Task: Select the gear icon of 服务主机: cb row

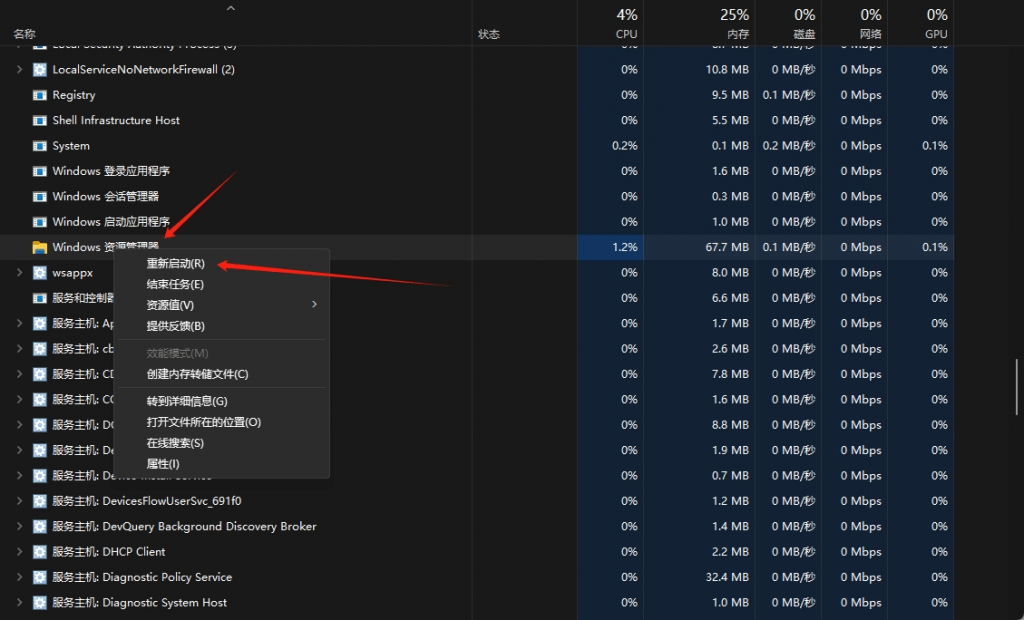Action: [x=40, y=349]
